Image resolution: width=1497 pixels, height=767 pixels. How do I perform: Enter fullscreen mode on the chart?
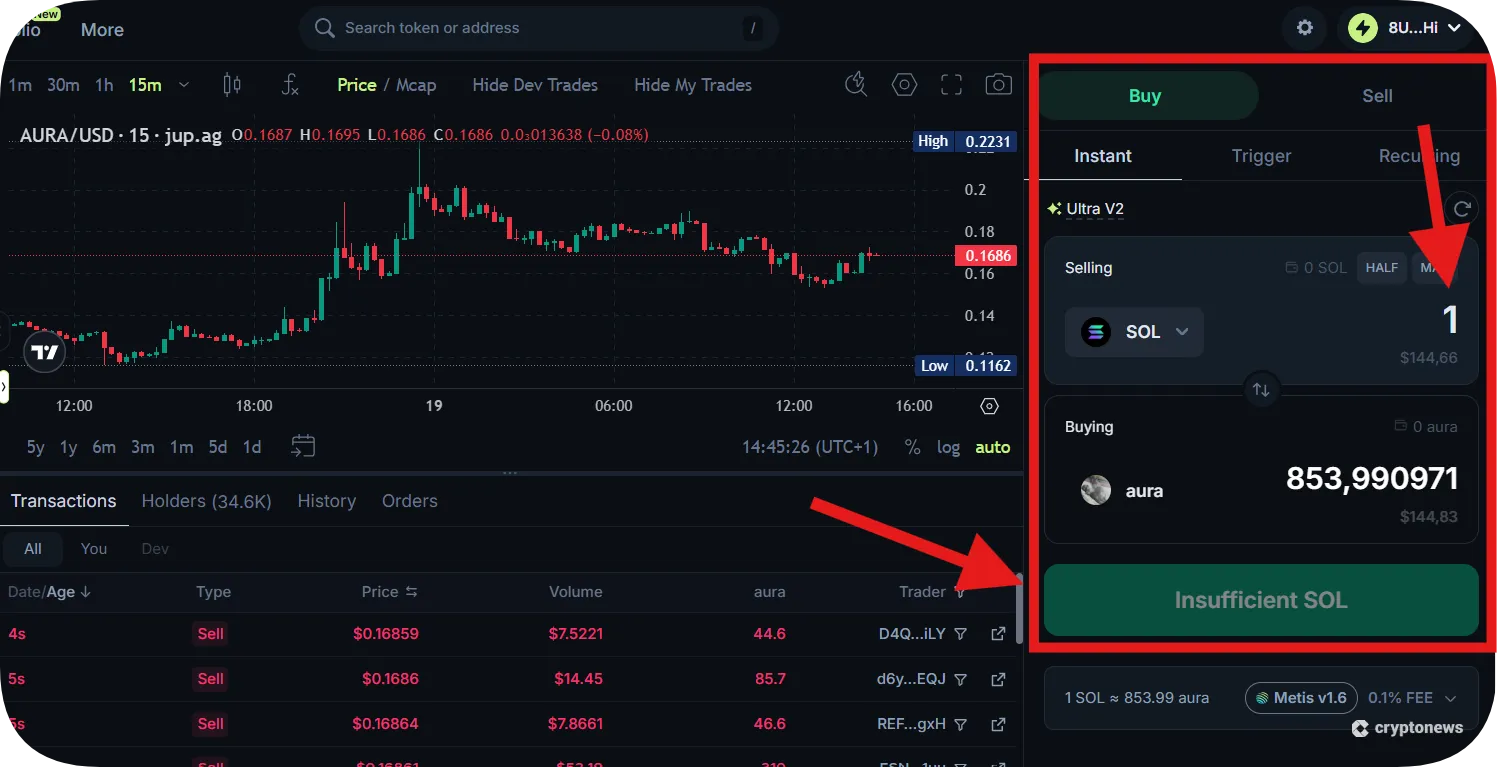[x=951, y=85]
